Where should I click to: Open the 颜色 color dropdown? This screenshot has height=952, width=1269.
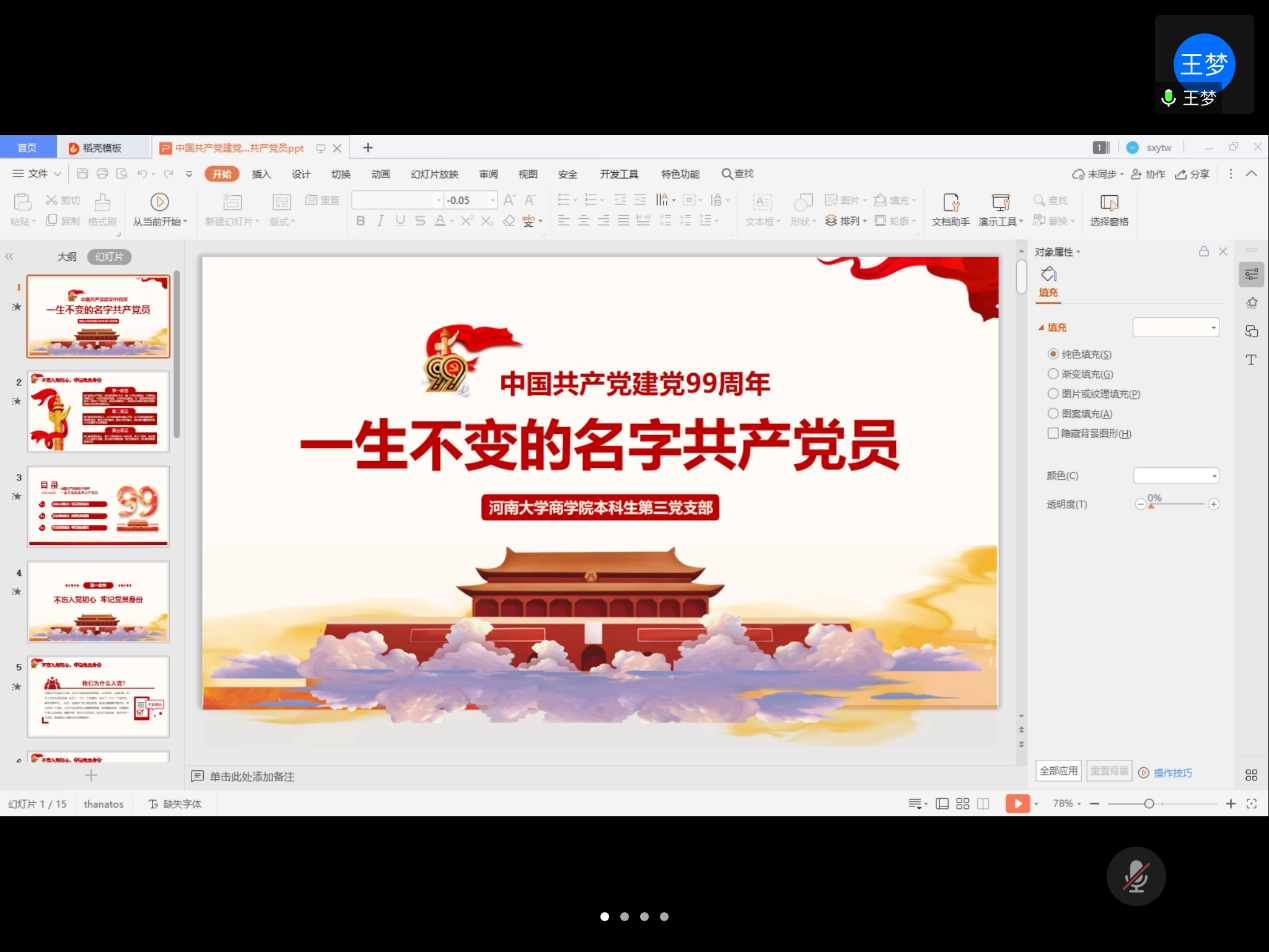[x=1176, y=476]
